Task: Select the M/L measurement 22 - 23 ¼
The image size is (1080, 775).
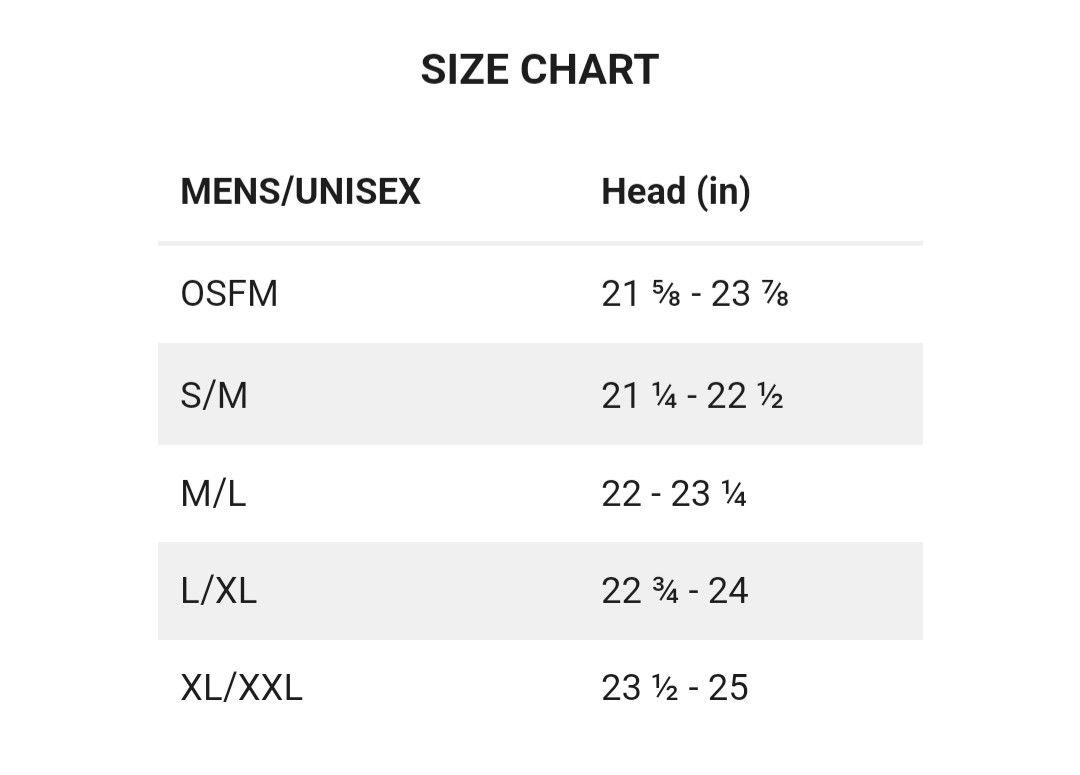Action: click(674, 494)
